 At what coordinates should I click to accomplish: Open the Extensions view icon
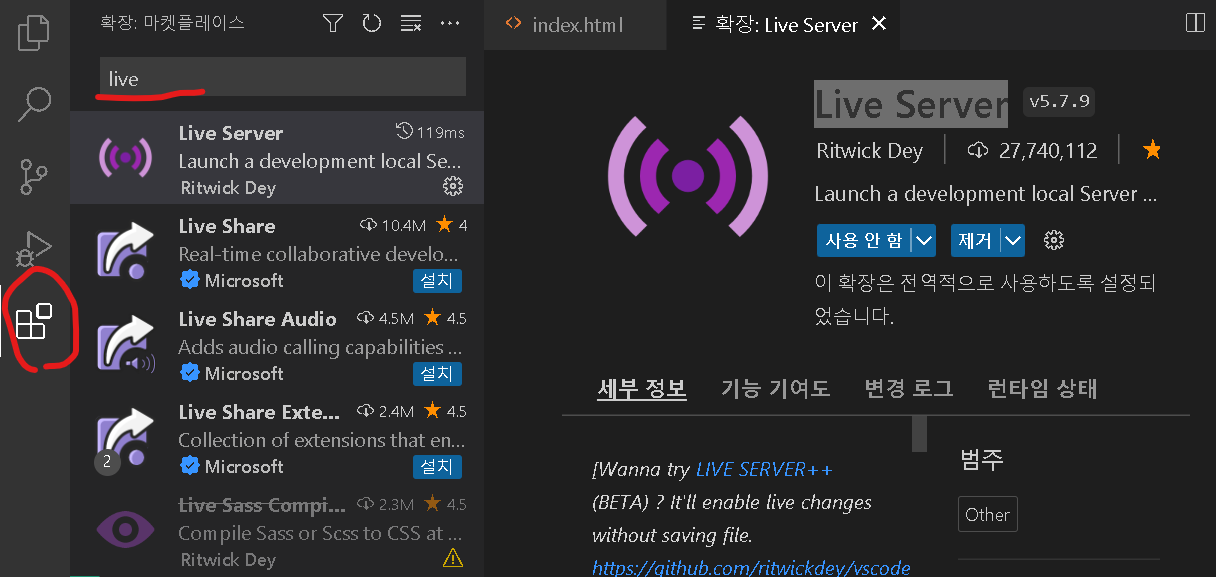pos(34,321)
